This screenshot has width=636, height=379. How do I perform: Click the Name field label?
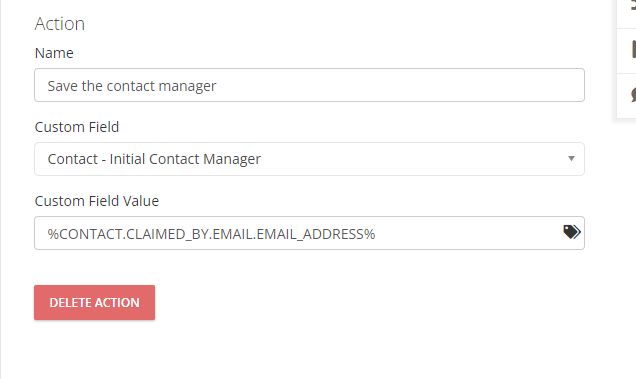pos(54,53)
